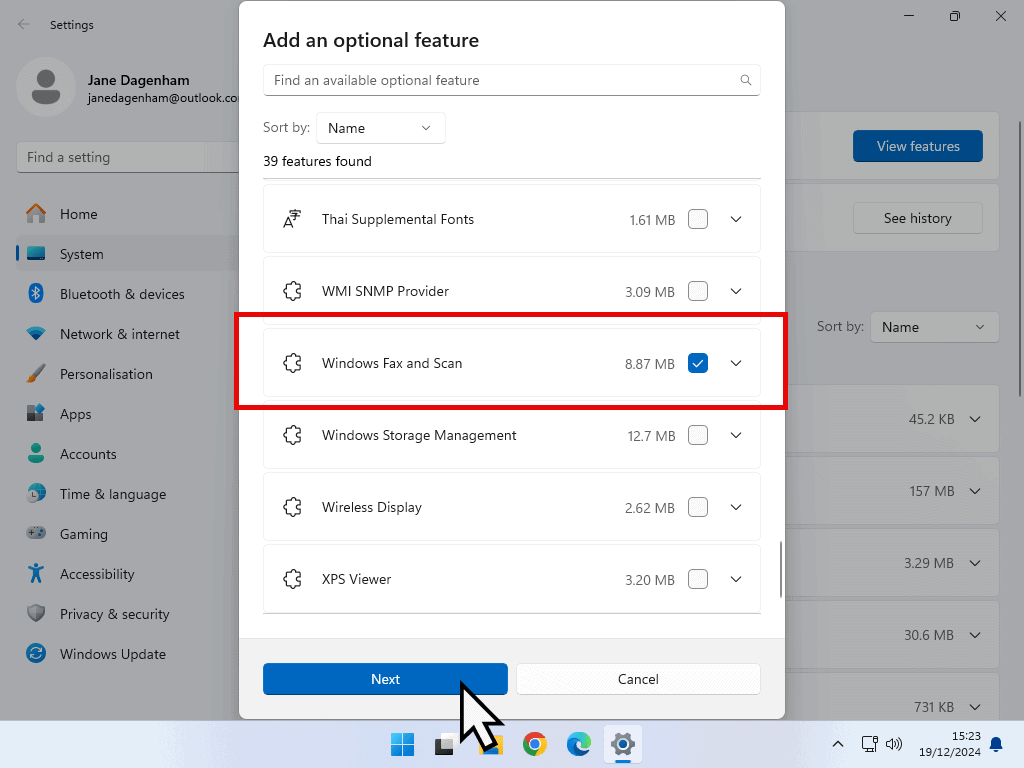
Task: Click the Cancel button
Action: coord(638,679)
